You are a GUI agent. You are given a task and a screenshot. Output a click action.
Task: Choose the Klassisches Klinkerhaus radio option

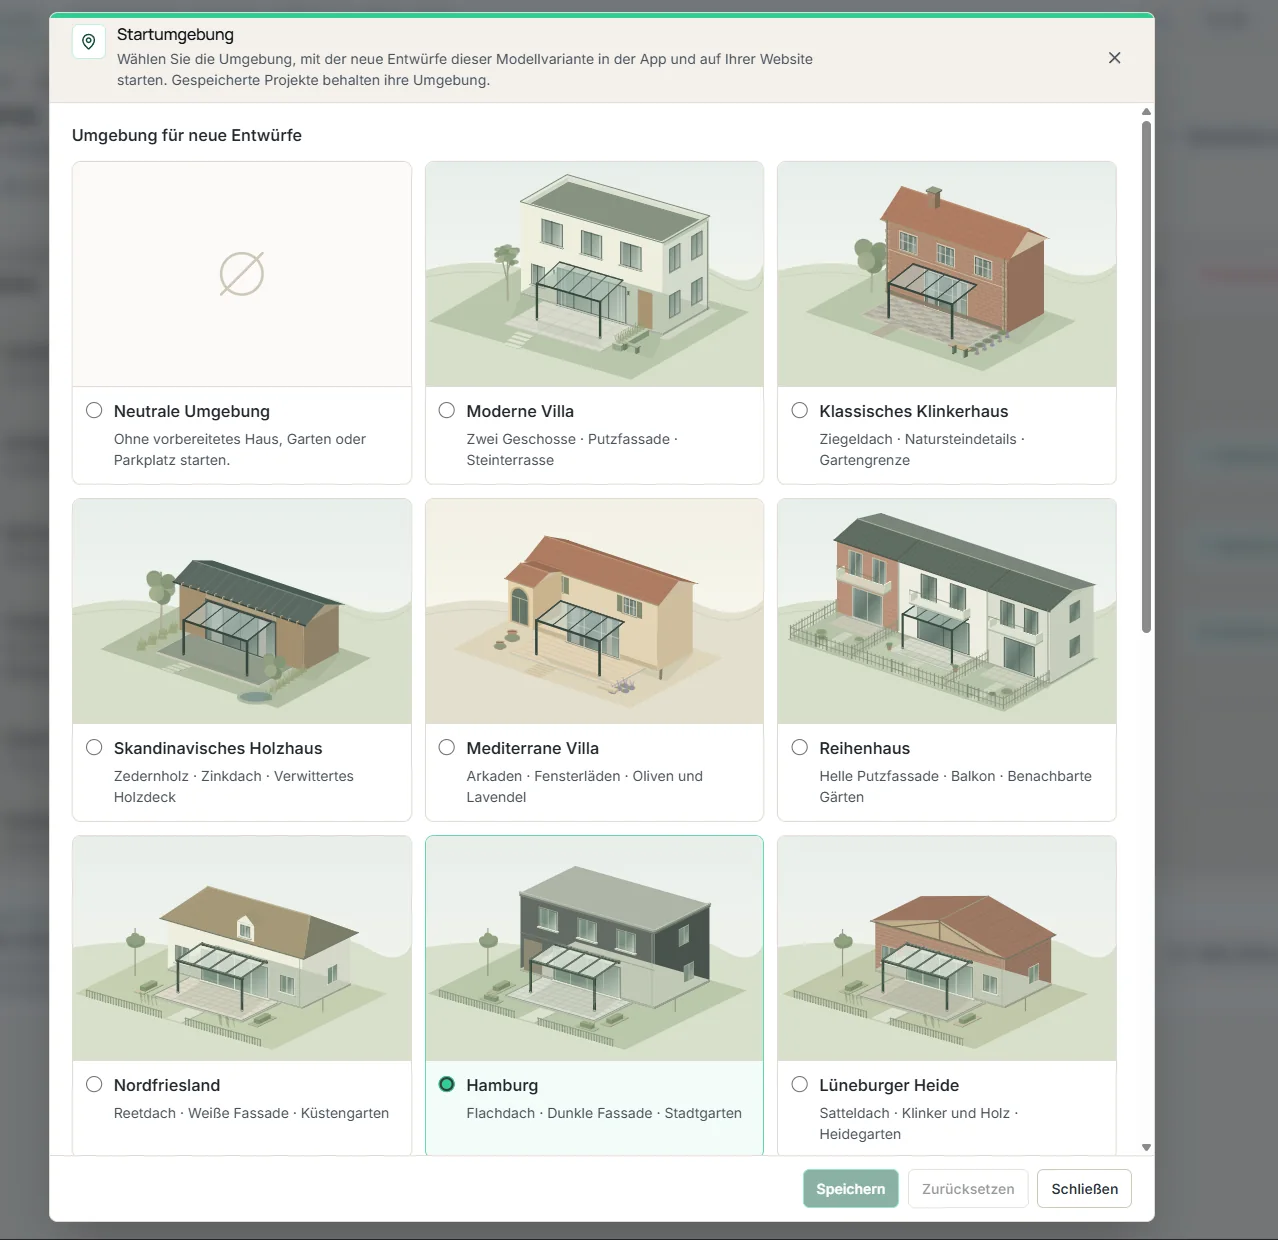click(x=800, y=410)
